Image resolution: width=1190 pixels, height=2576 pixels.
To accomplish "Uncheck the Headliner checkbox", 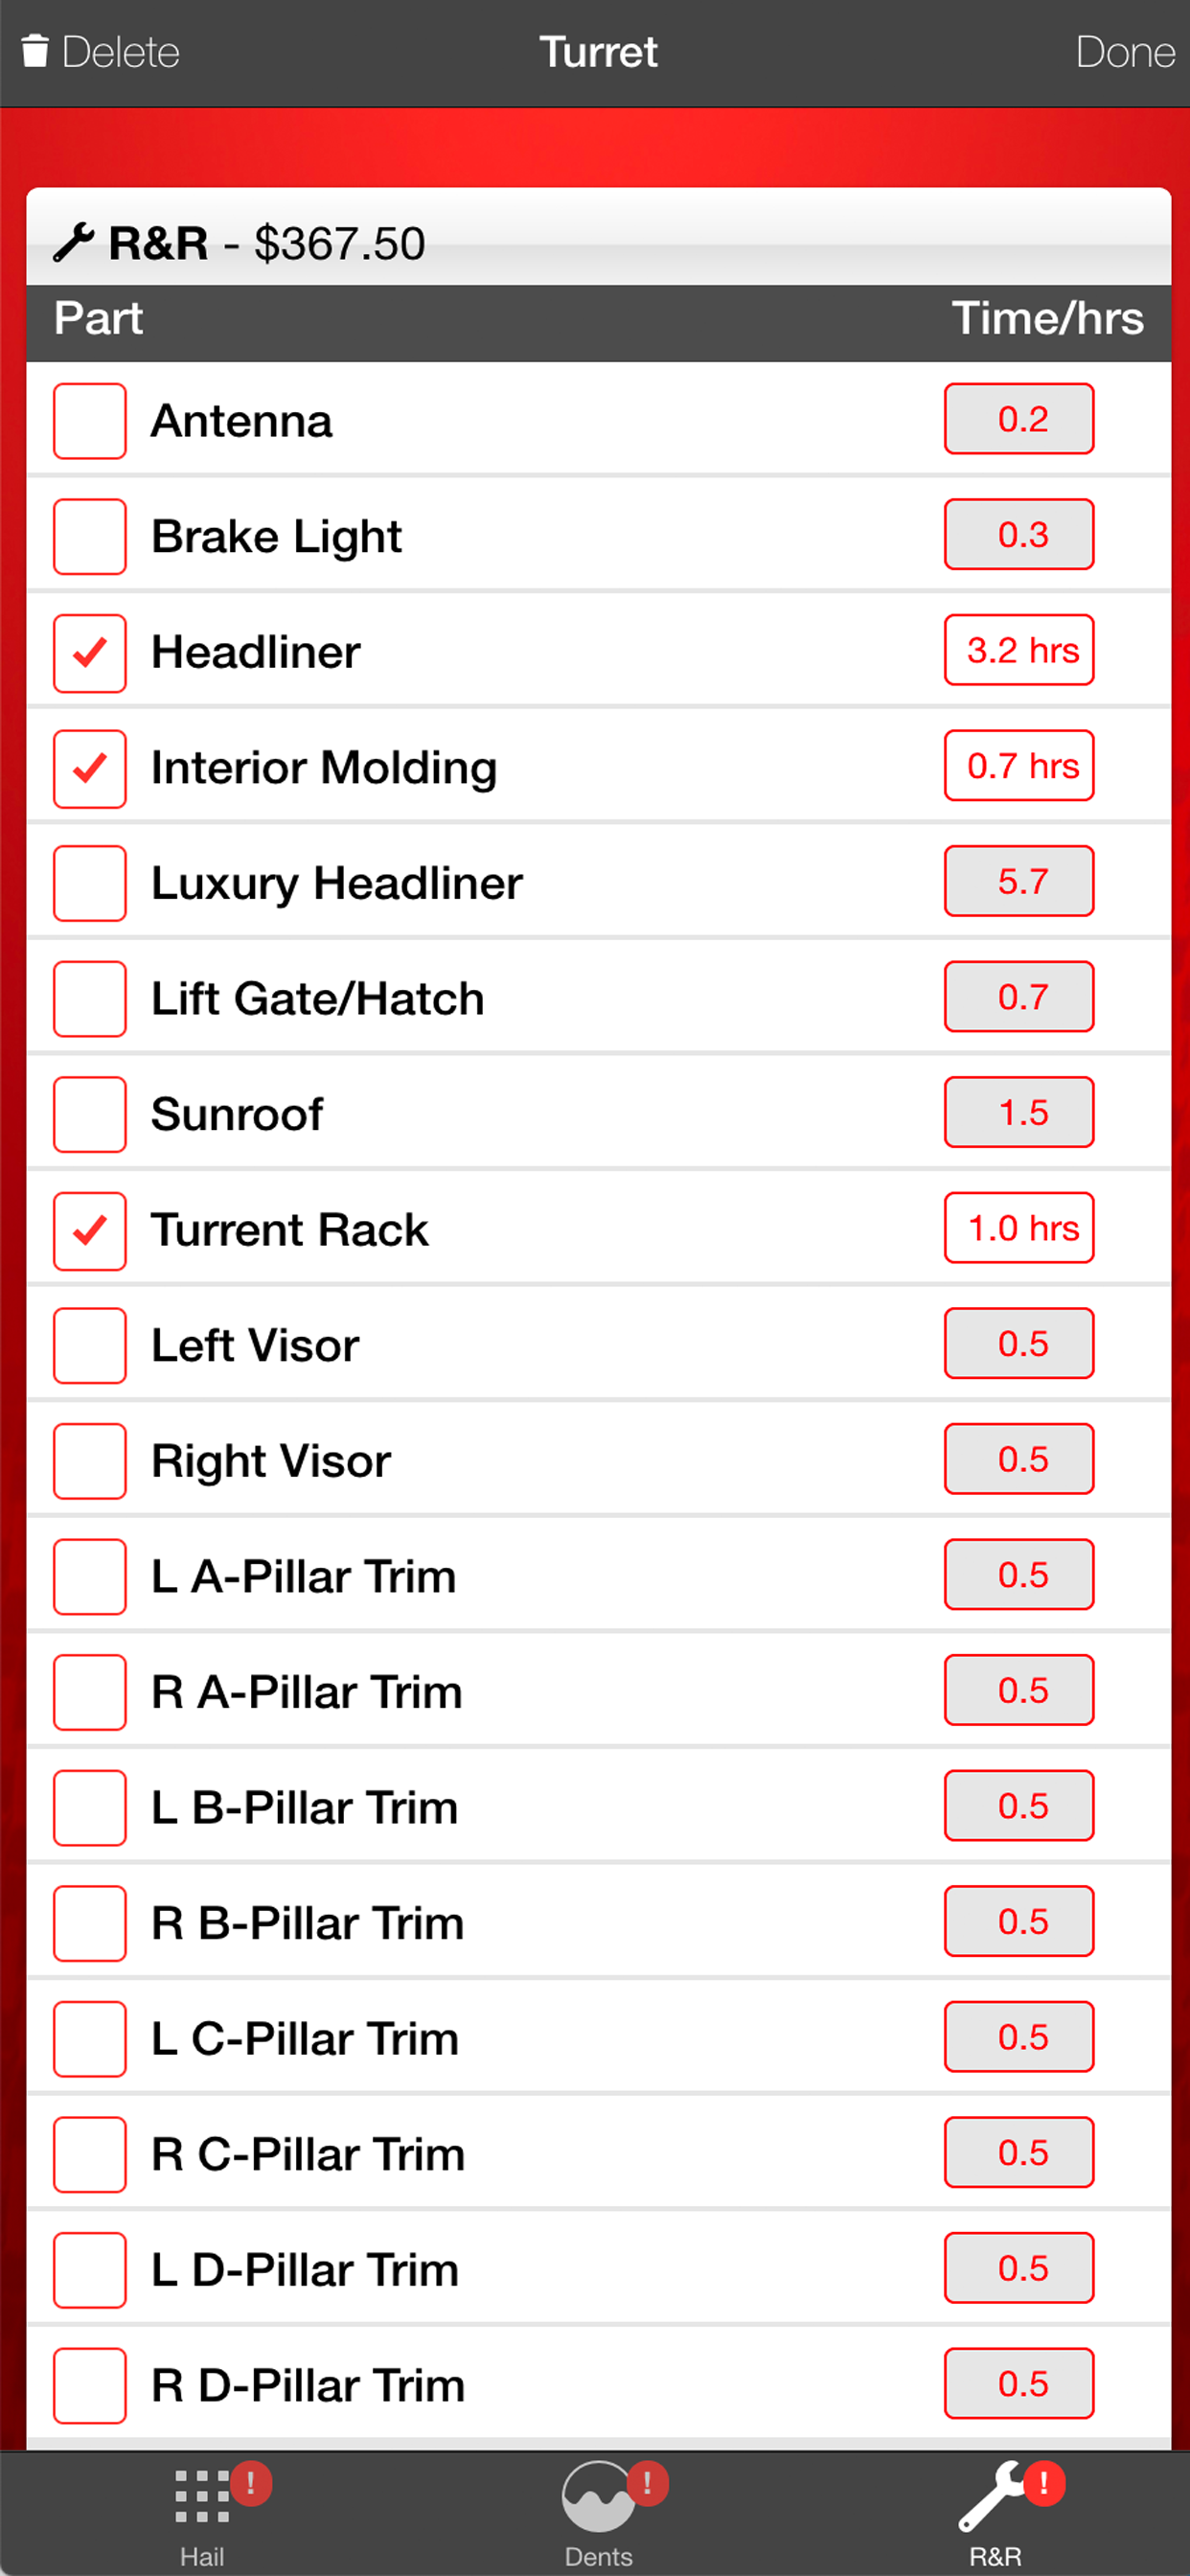I will pyautogui.click(x=90, y=653).
